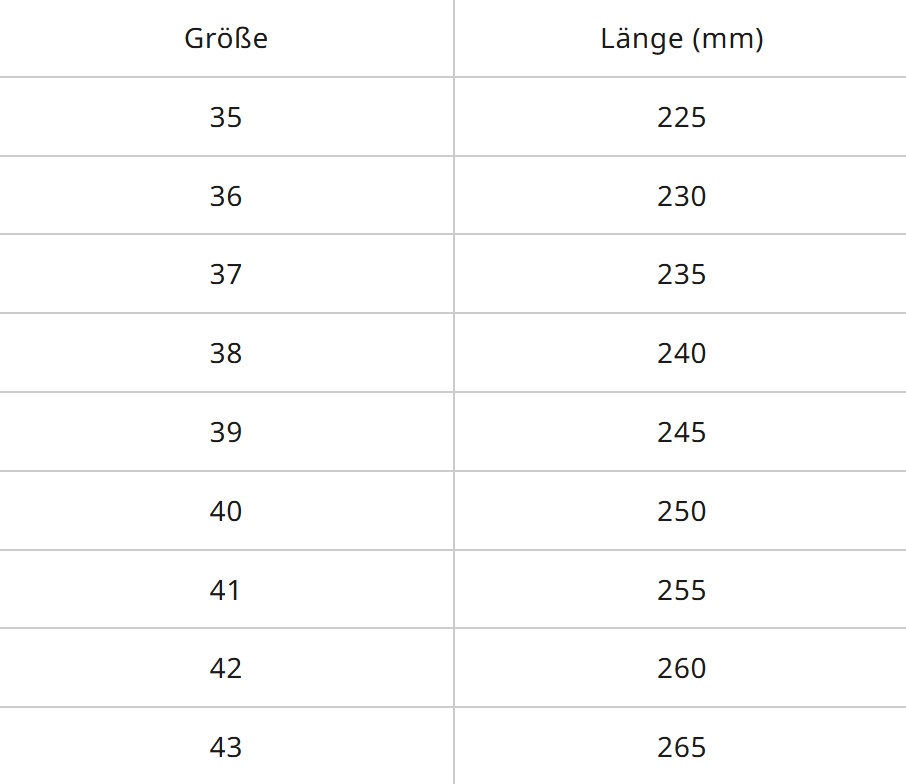Viewport: 906px width, 784px height.
Task: Select the size 43 cell
Action: pos(226,747)
